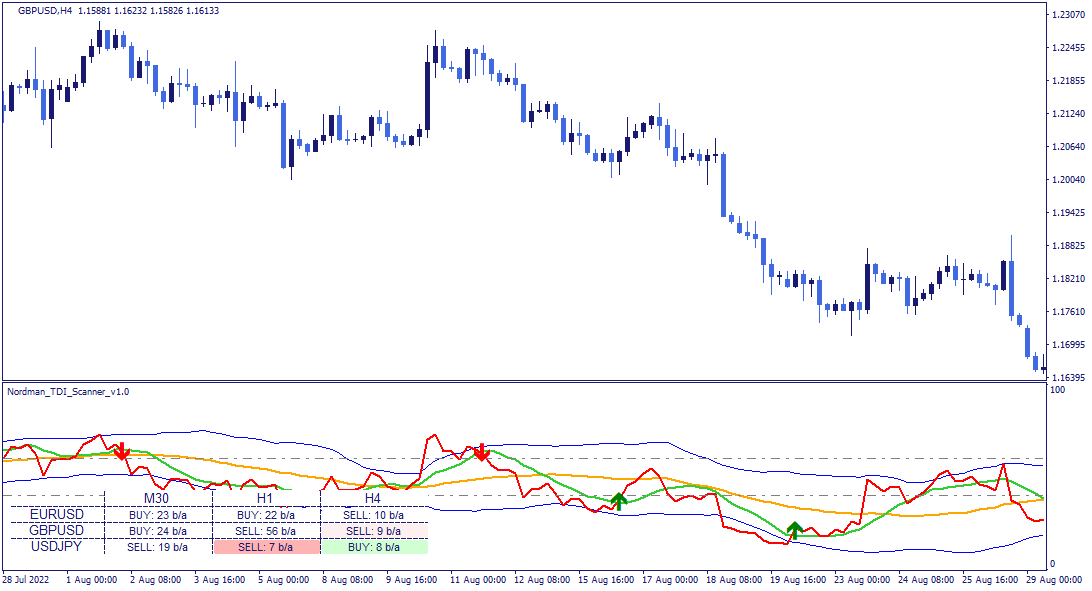The width and height of the screenshot is (1092, 591).
Task: Click price level 1.17610 on the price axis
Action: 1068,312
